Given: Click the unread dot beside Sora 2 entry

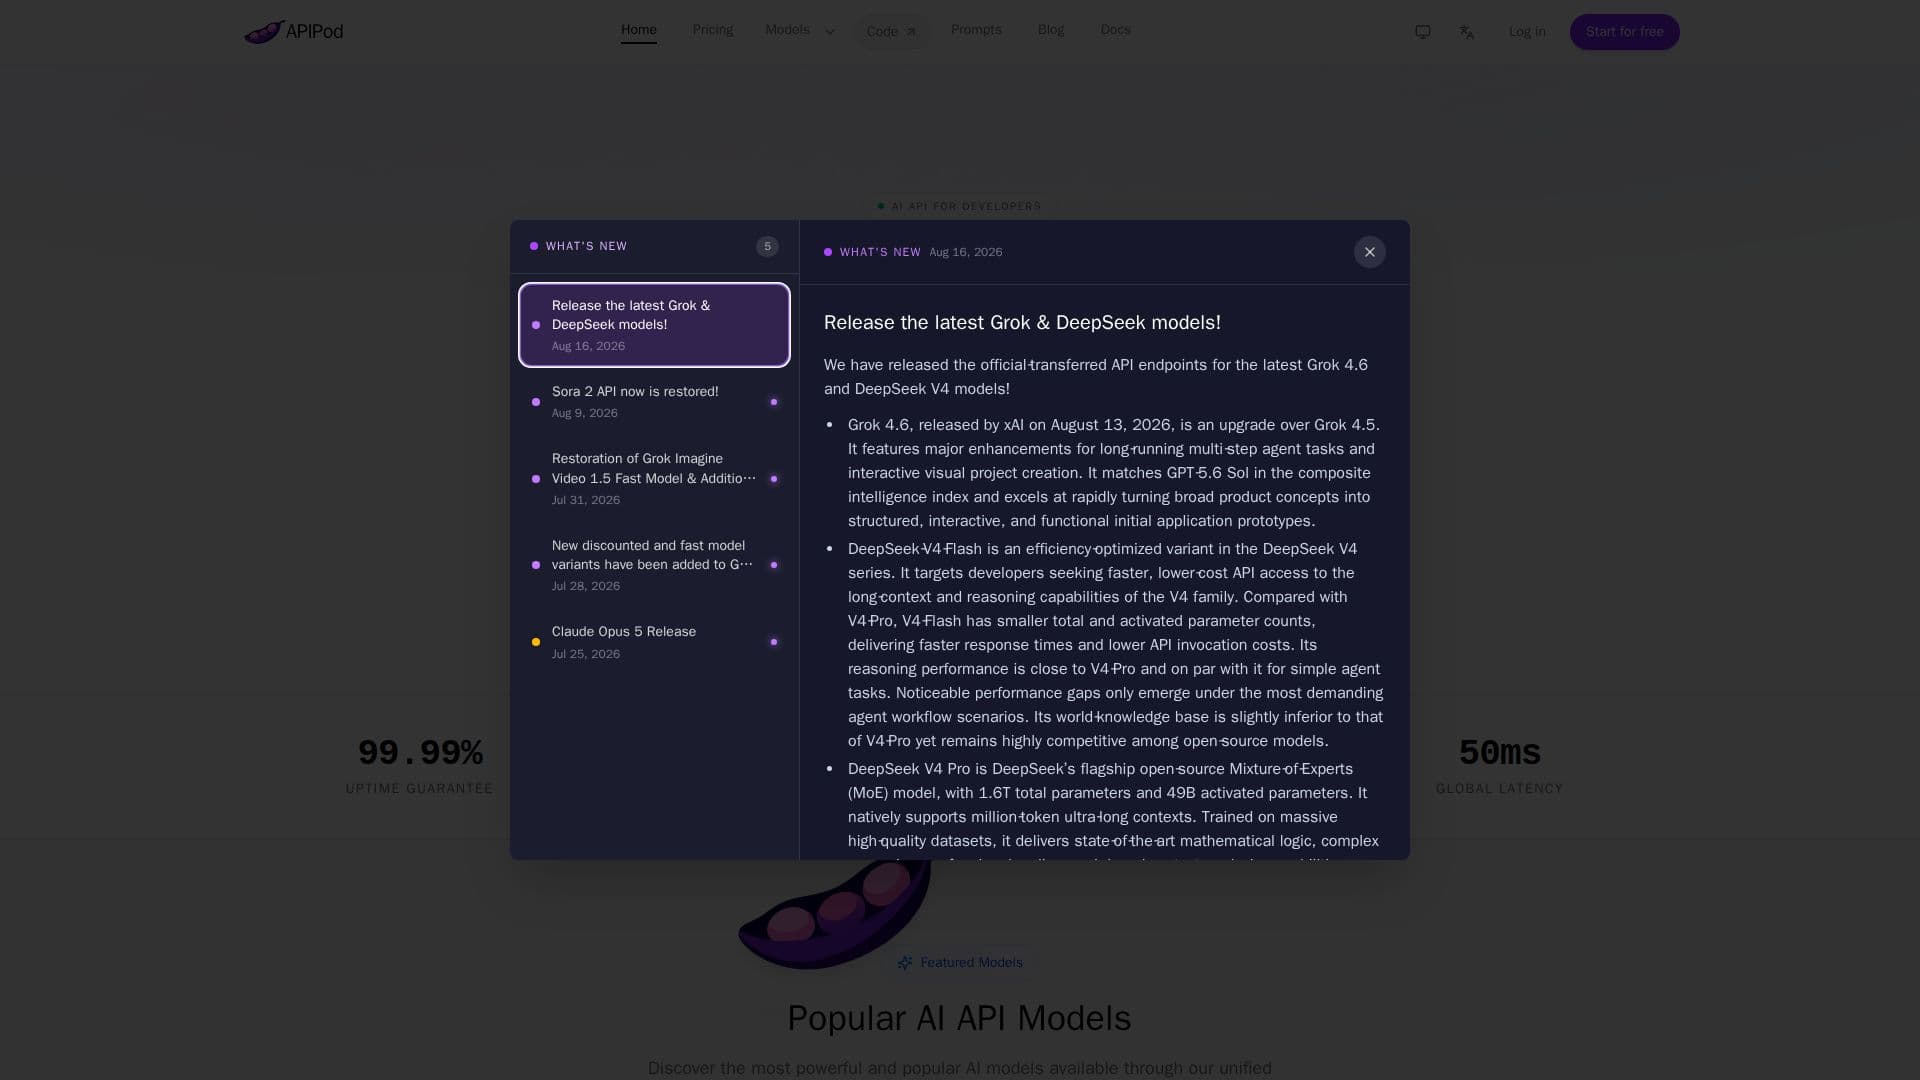Looking at the screenshot, I should pyautogui.click(x=774, y=402).
